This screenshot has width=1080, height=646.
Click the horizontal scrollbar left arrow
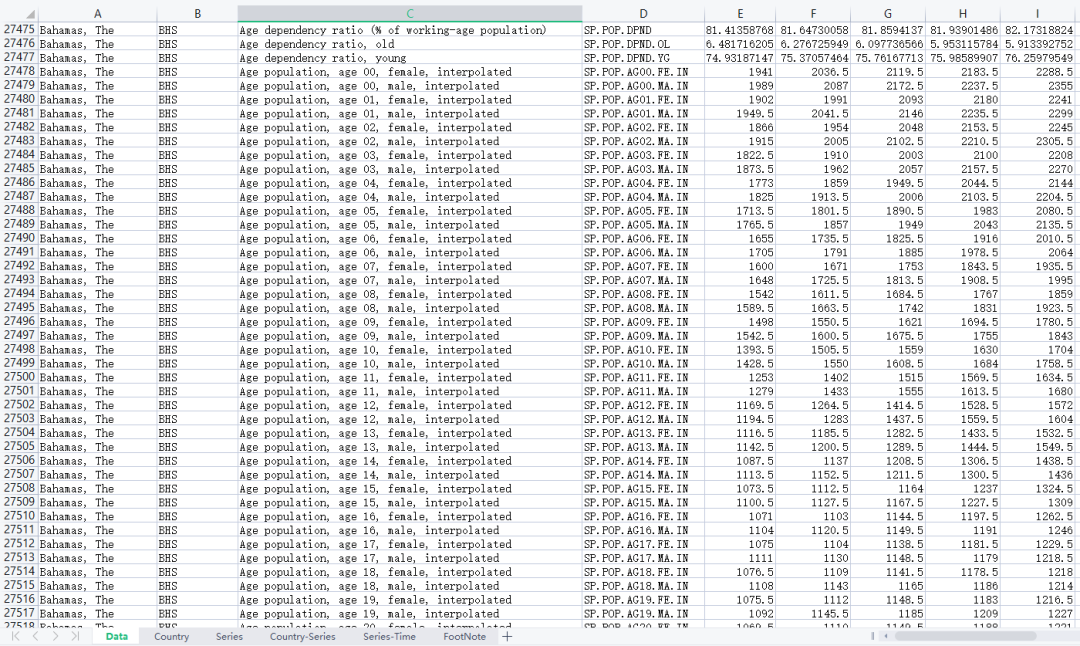tap(886, 636)
